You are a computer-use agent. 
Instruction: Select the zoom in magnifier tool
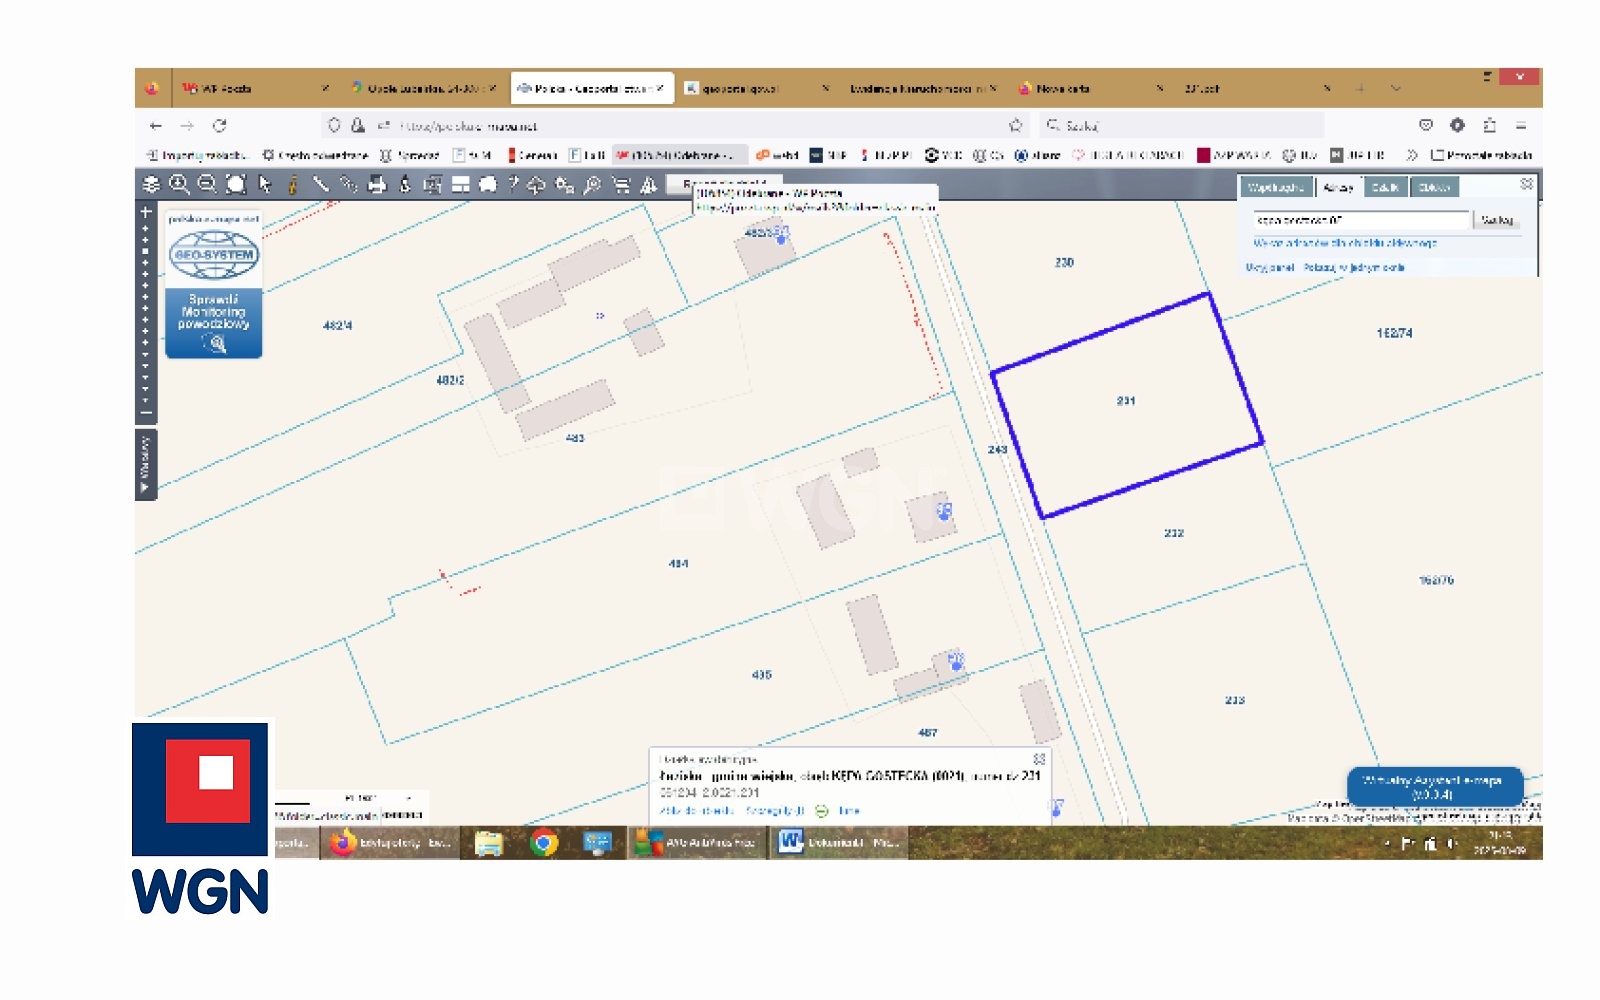[x=179, y=184]
